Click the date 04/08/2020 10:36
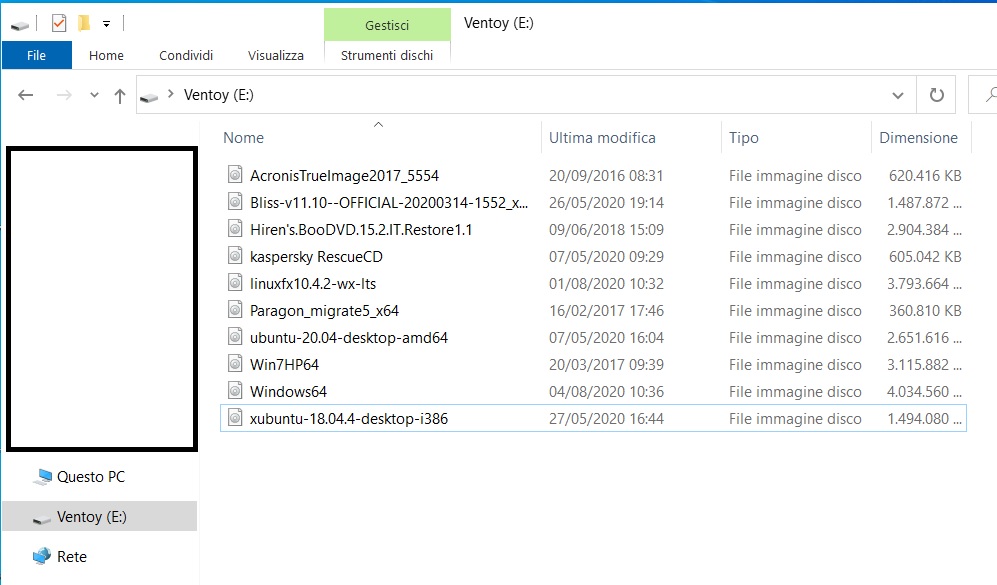This screenshot has width=997, height=585. pyautogui.click(x=606, y=392)
